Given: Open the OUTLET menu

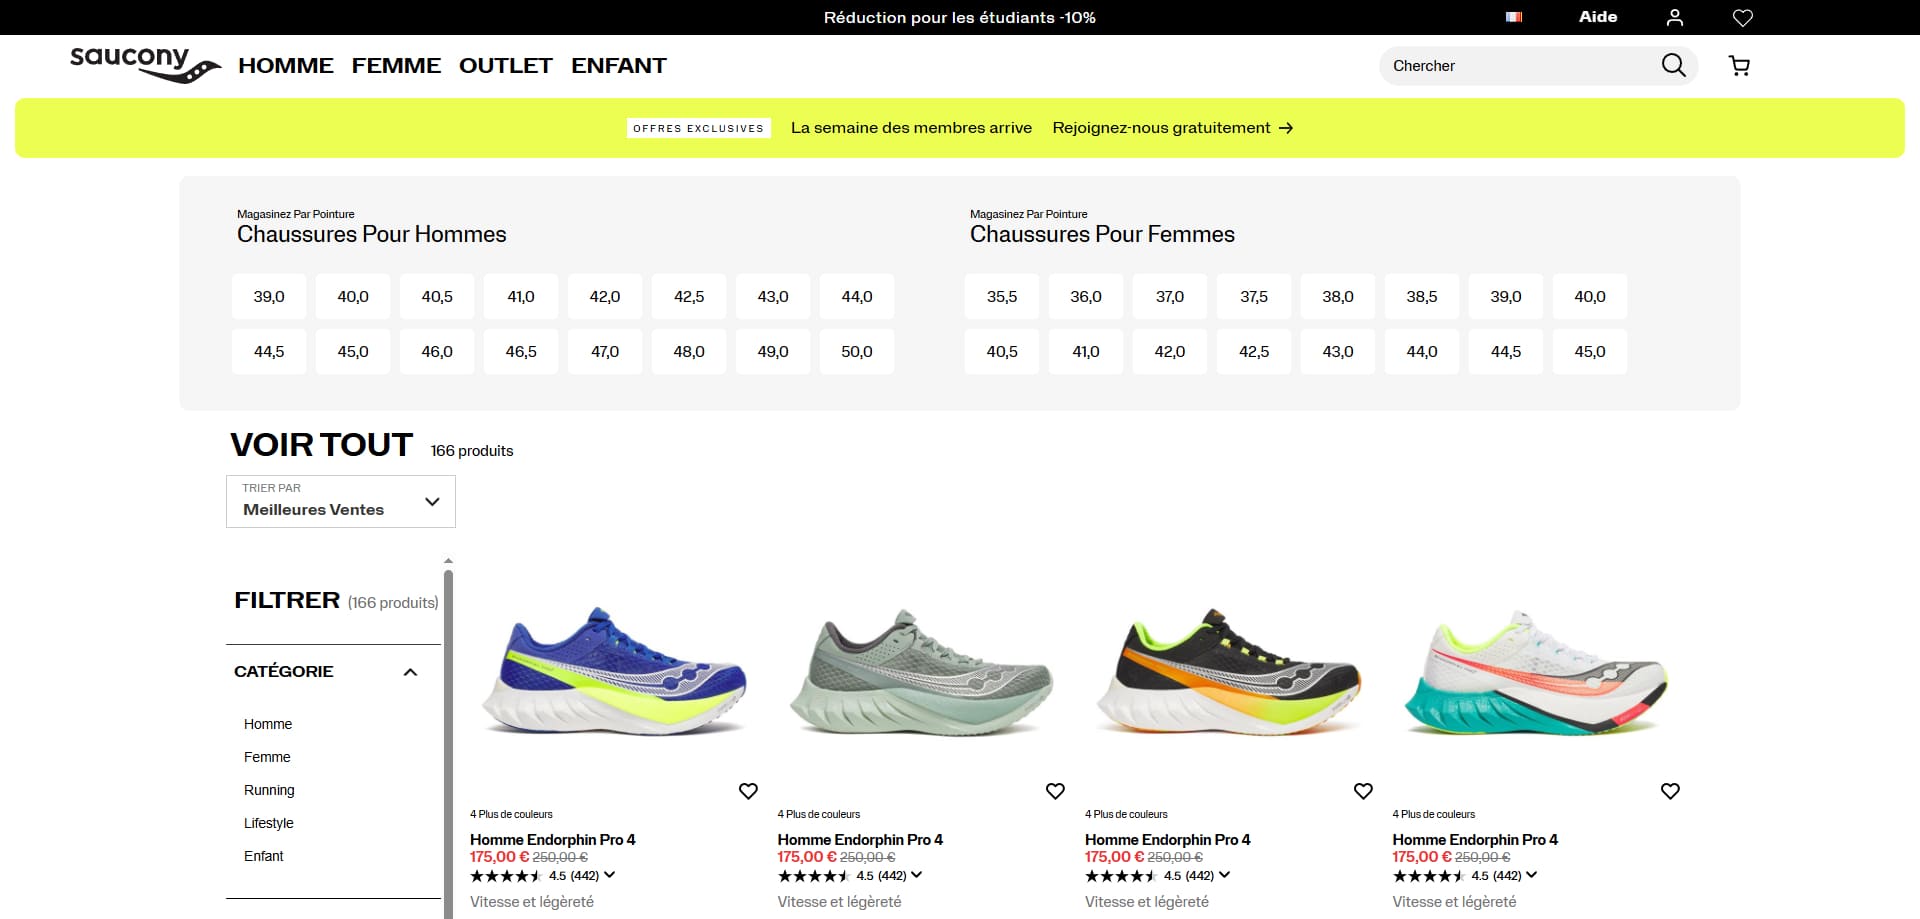Looking at the screenshot, I should [x=506, y=66].
